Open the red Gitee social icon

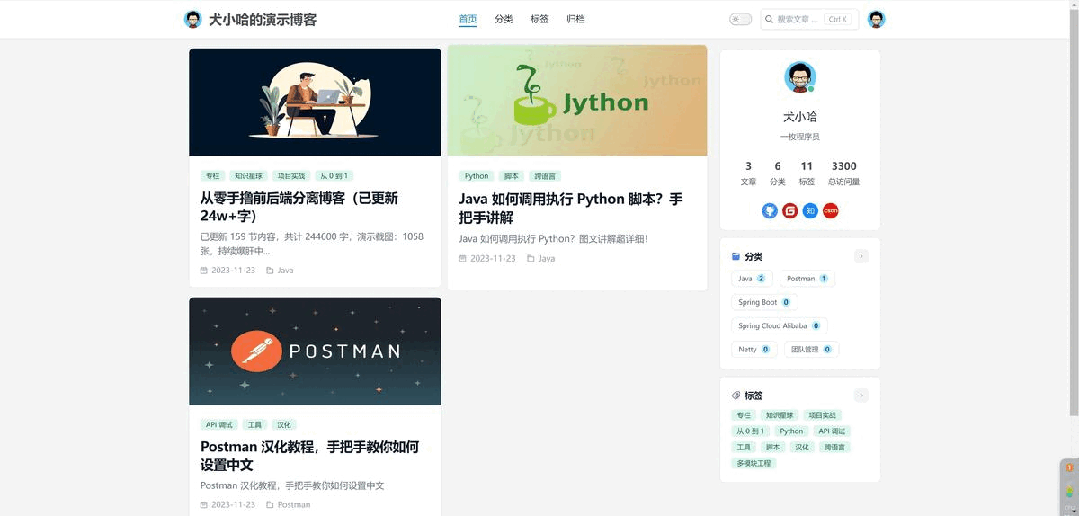[790, 211]
